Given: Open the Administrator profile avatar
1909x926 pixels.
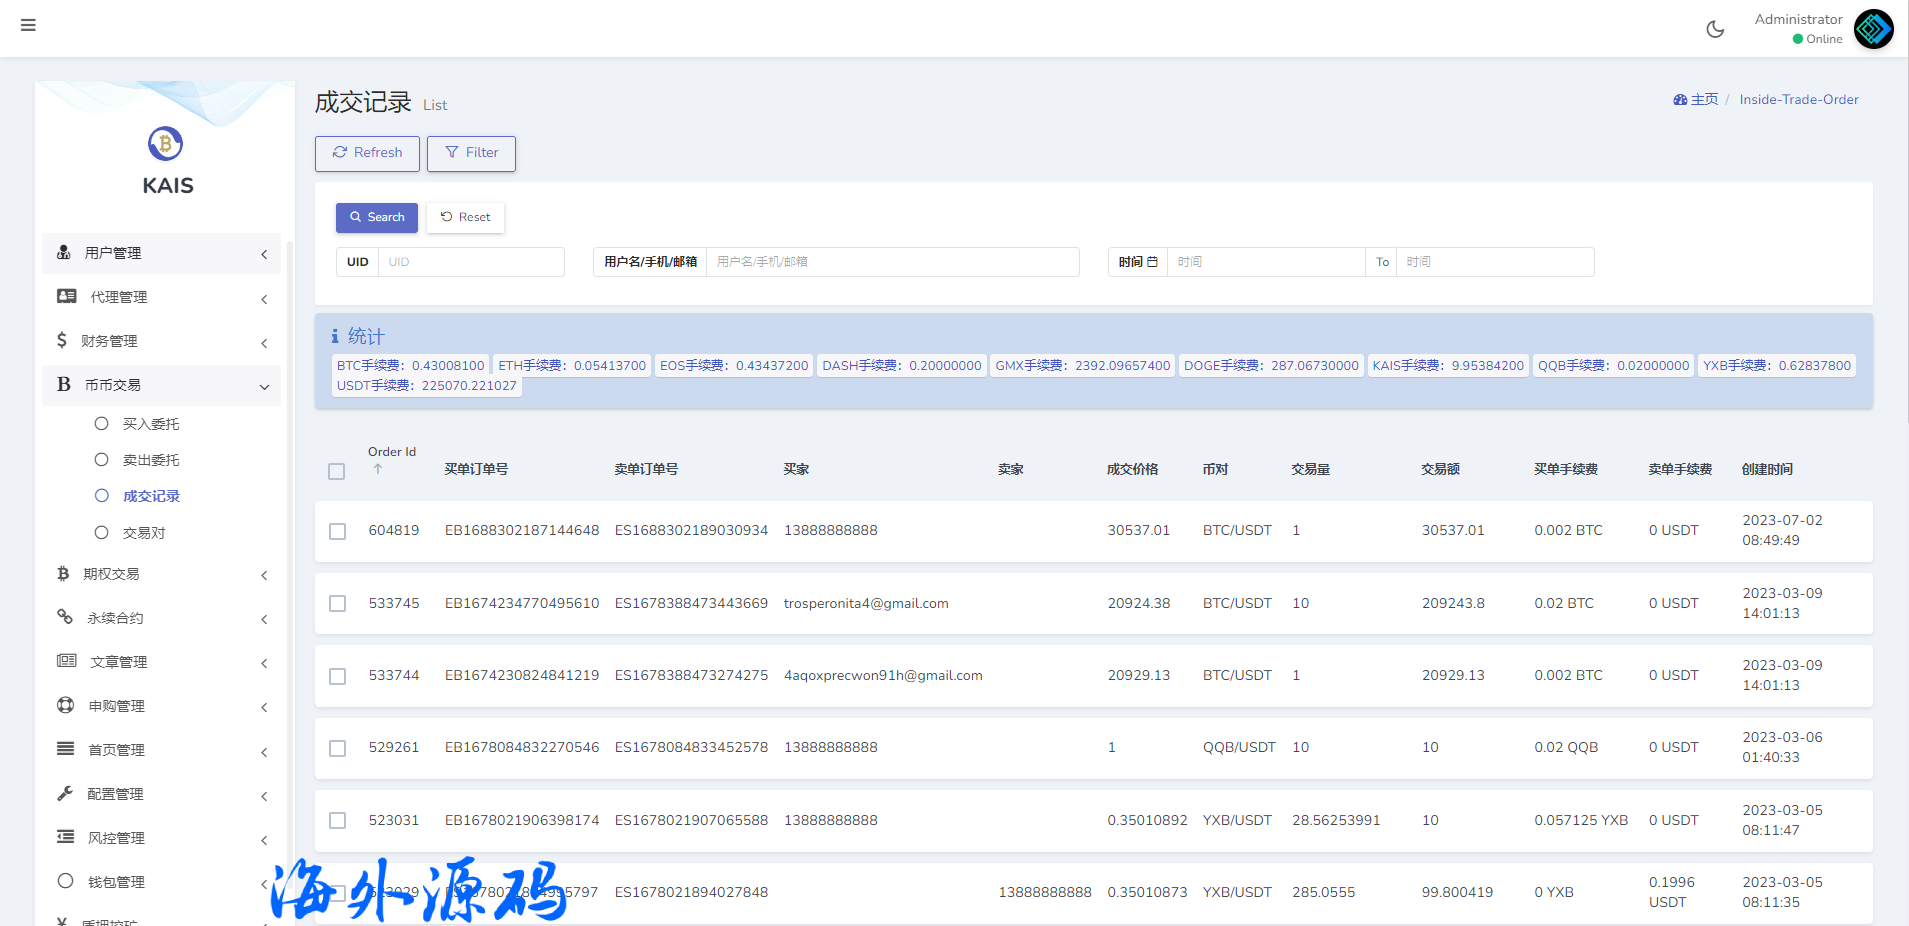Looking at the screenshot, I should pyautogui.click(x=1873, y=29).
